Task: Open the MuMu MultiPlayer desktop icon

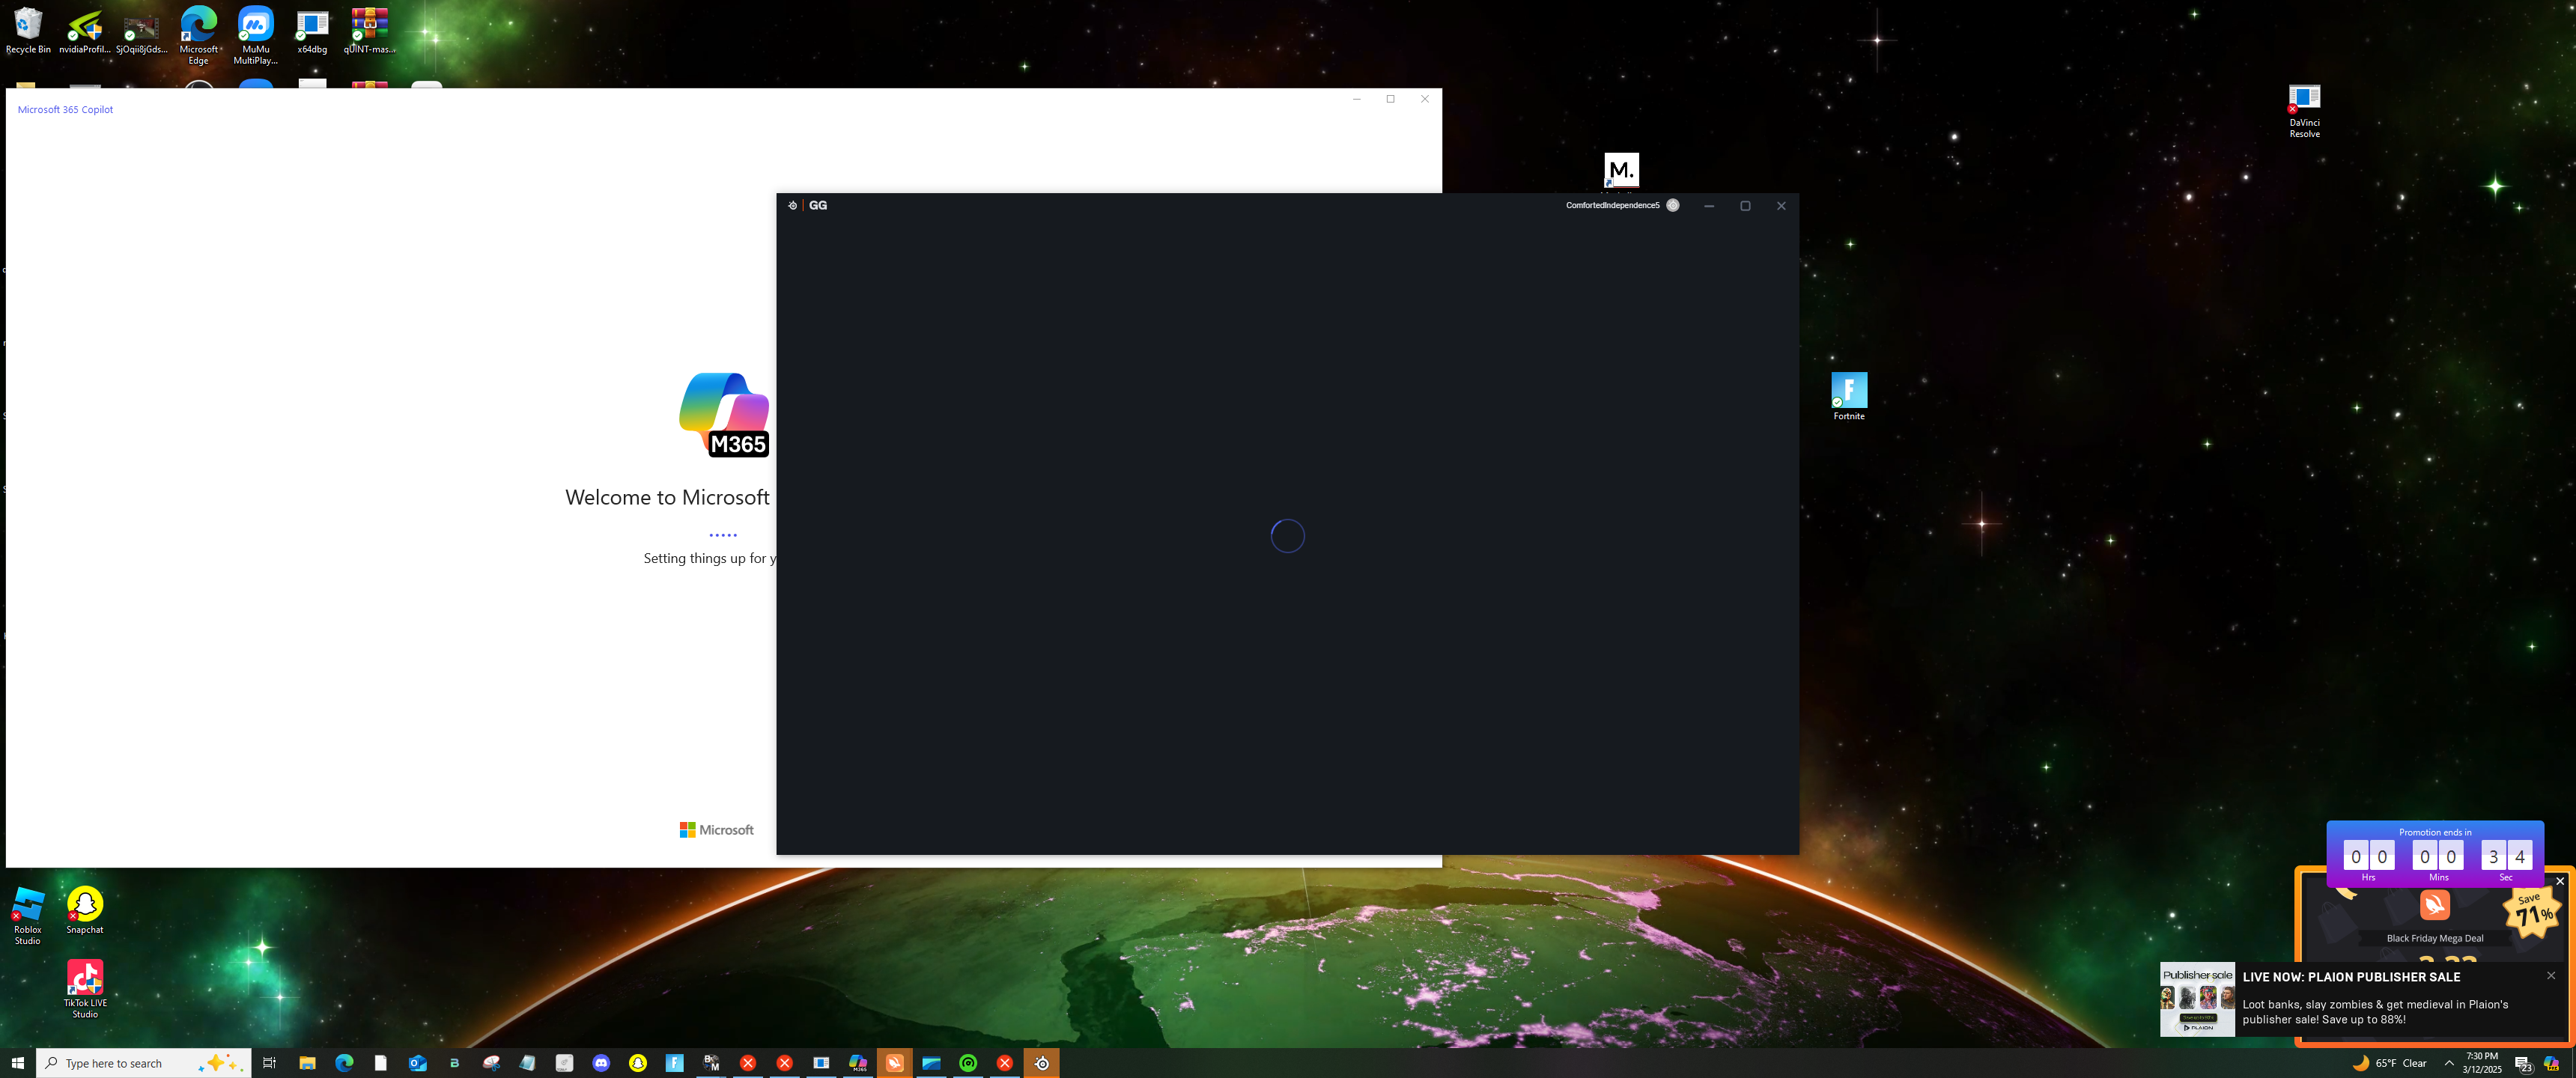Action: [256, 35]
